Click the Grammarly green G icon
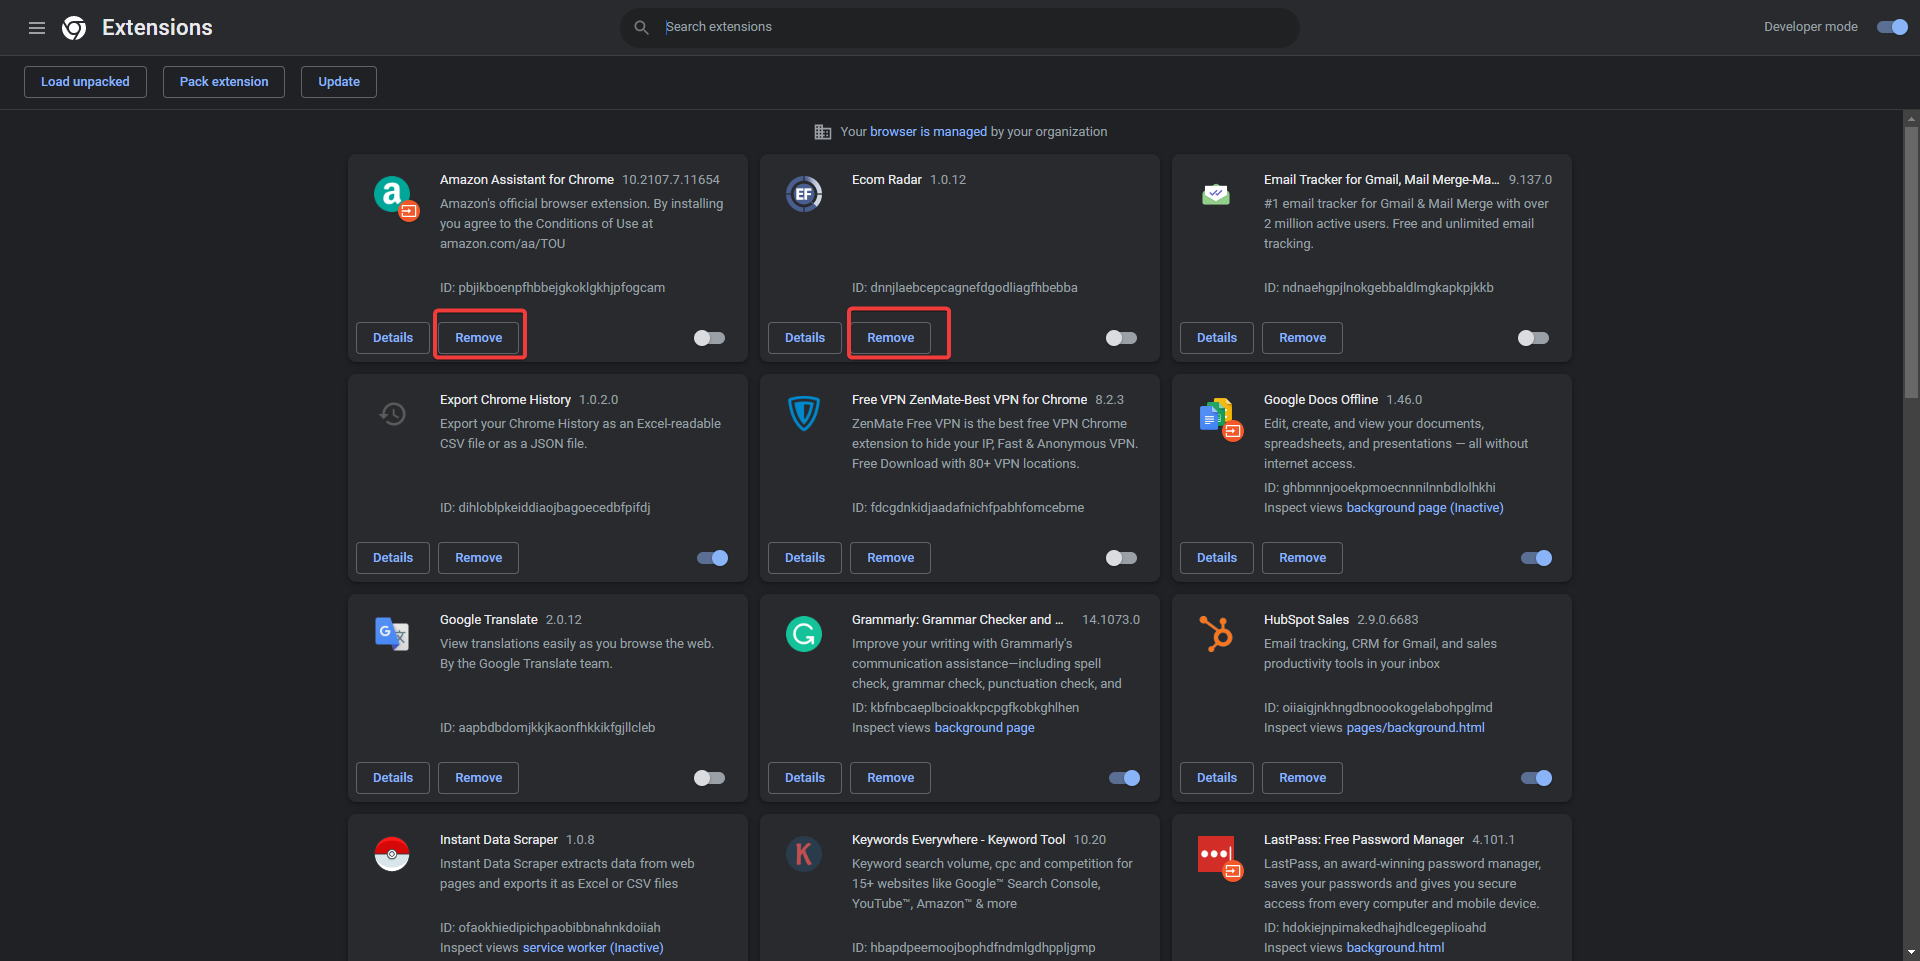This screenshot has width=1920, height=961. pos(804,634)
